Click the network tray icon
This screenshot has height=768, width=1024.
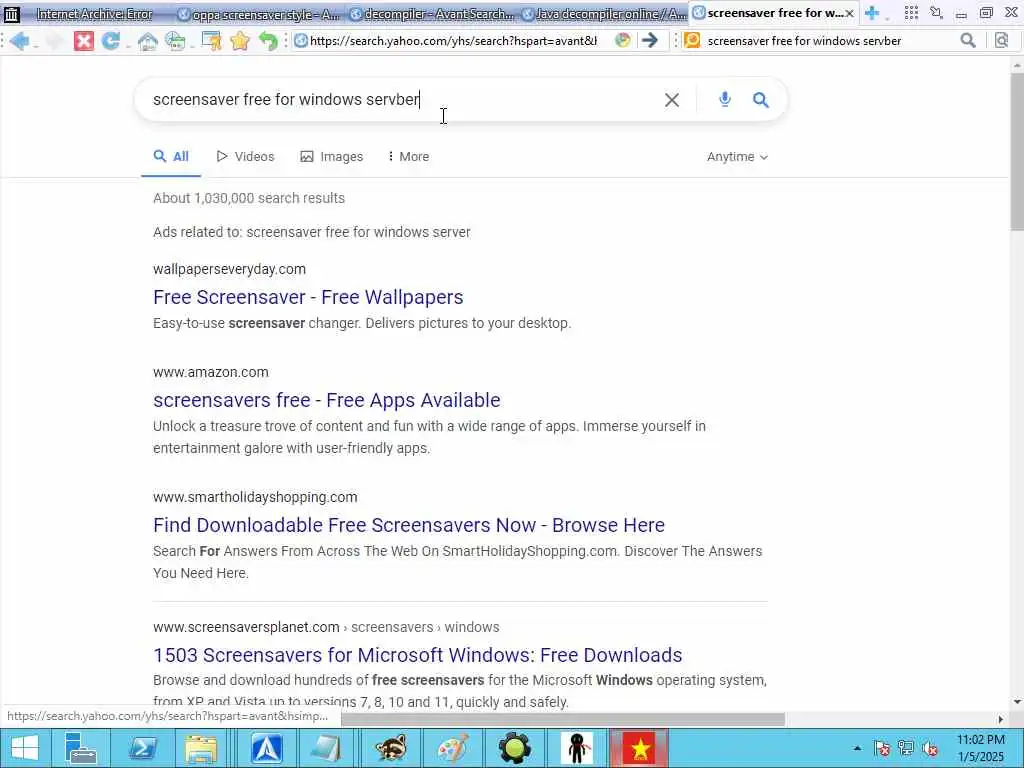pyautogui.click(x=906, y=748)
